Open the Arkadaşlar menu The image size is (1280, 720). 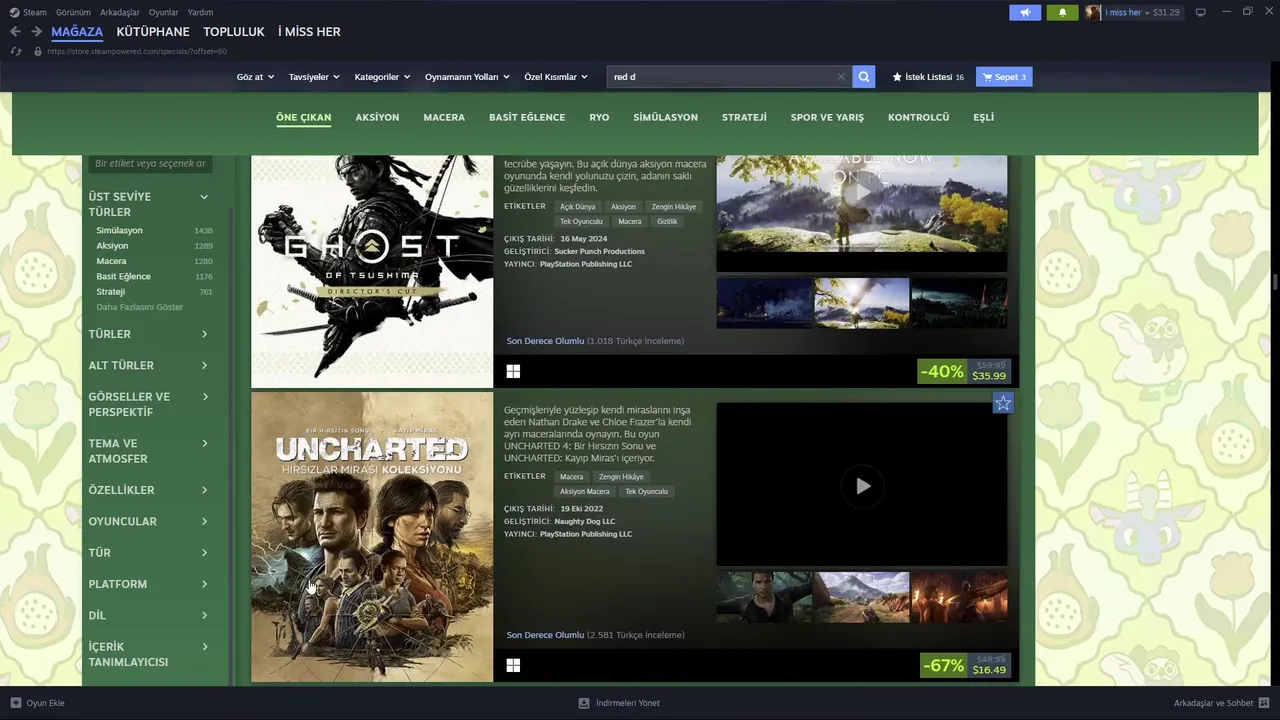pyautogui.click(x=120, y=12)
